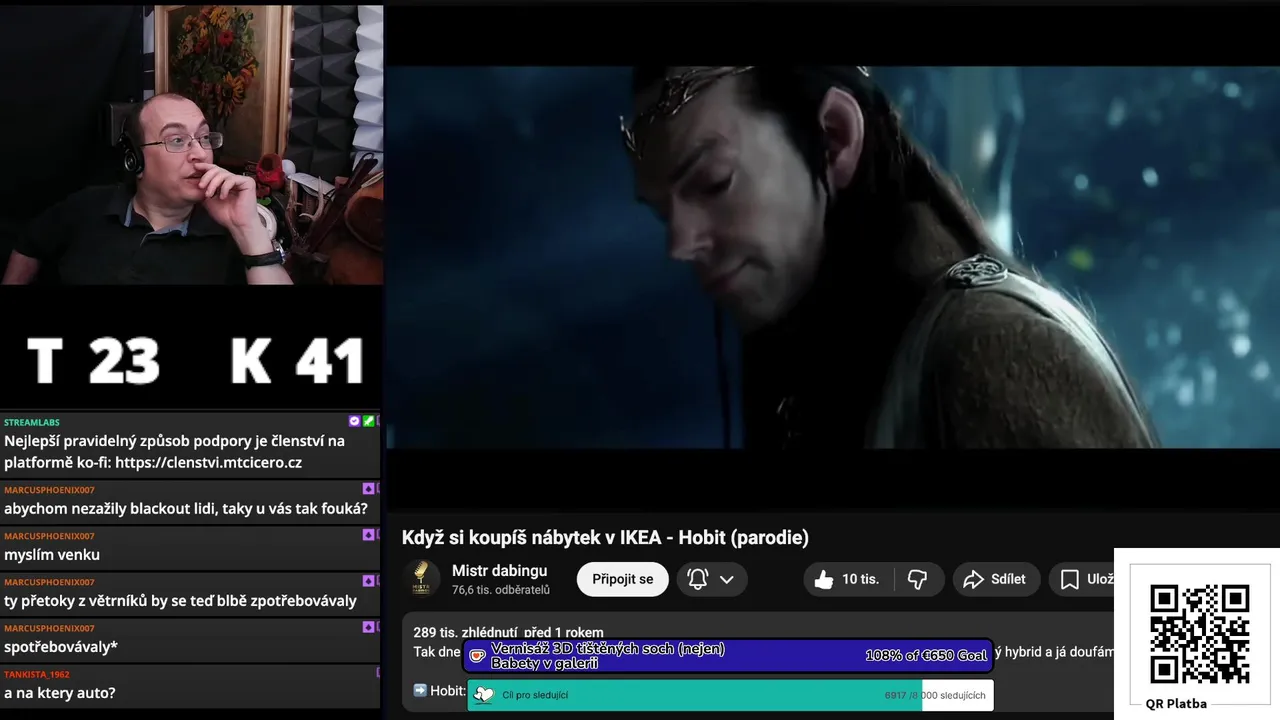The height and width of the screenshot is (720, 1280).
Task: Like the video with 10 tis. likes
Action: point(846,579)
